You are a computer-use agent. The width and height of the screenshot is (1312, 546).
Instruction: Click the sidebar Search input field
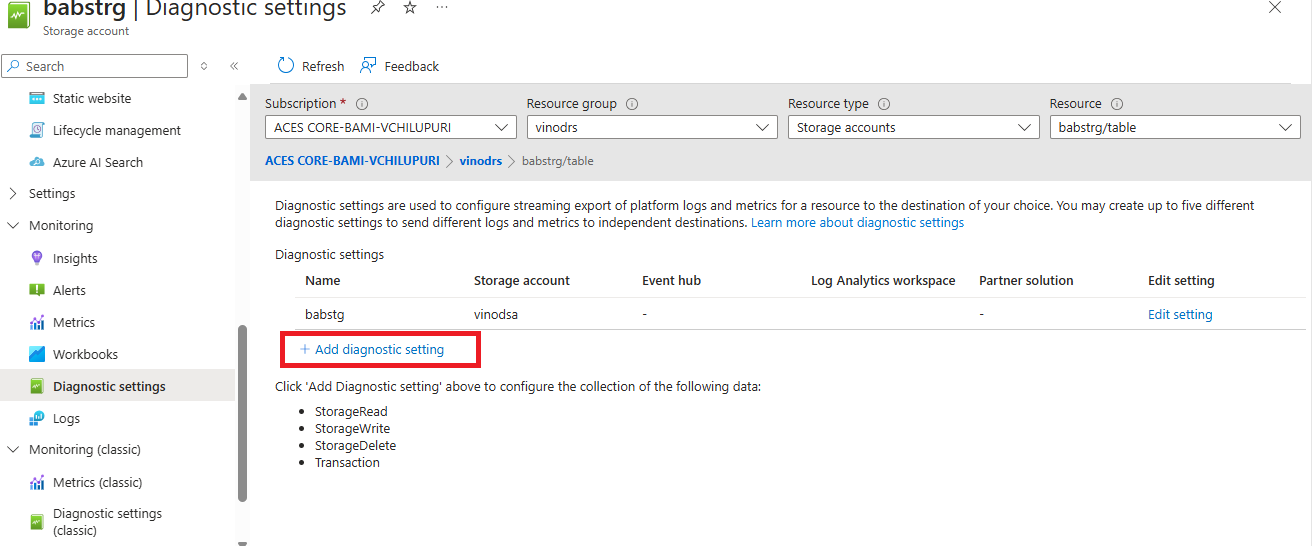[x=94, y=66]
